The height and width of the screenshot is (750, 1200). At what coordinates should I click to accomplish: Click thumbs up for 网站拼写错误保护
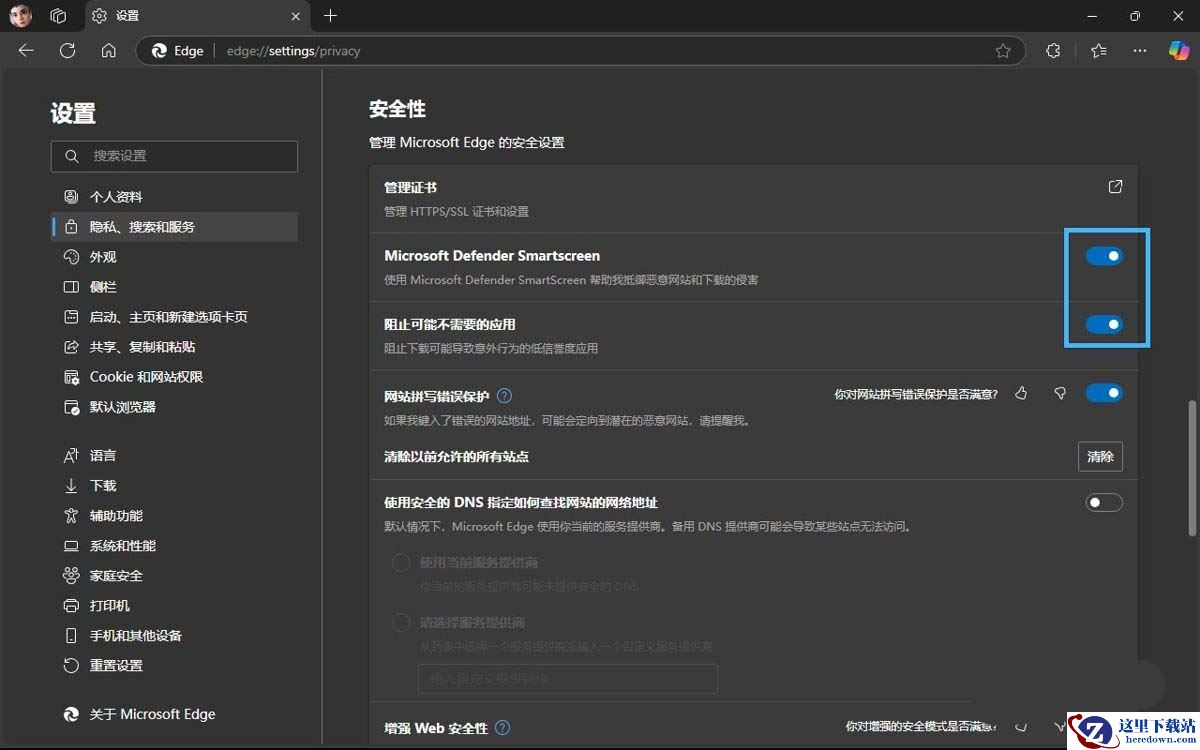click(x=1021, y=394)
